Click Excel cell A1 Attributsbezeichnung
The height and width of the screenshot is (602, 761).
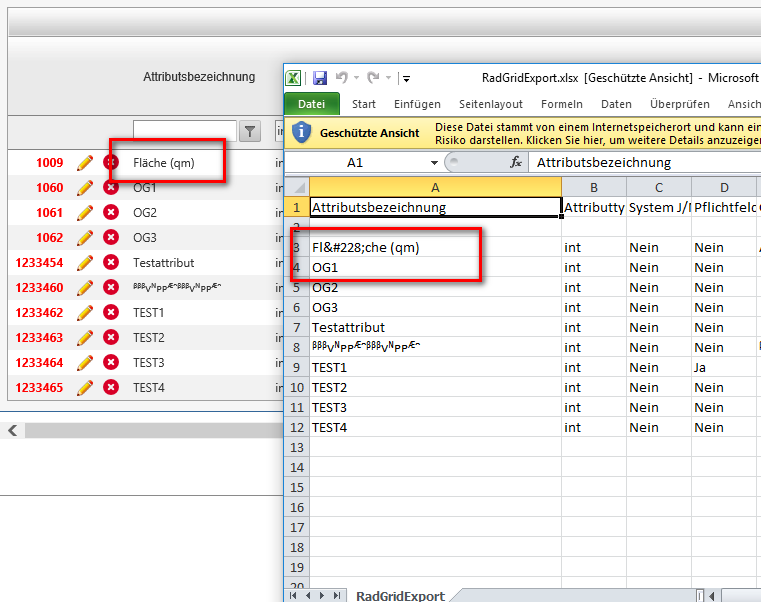pos(435,208)
